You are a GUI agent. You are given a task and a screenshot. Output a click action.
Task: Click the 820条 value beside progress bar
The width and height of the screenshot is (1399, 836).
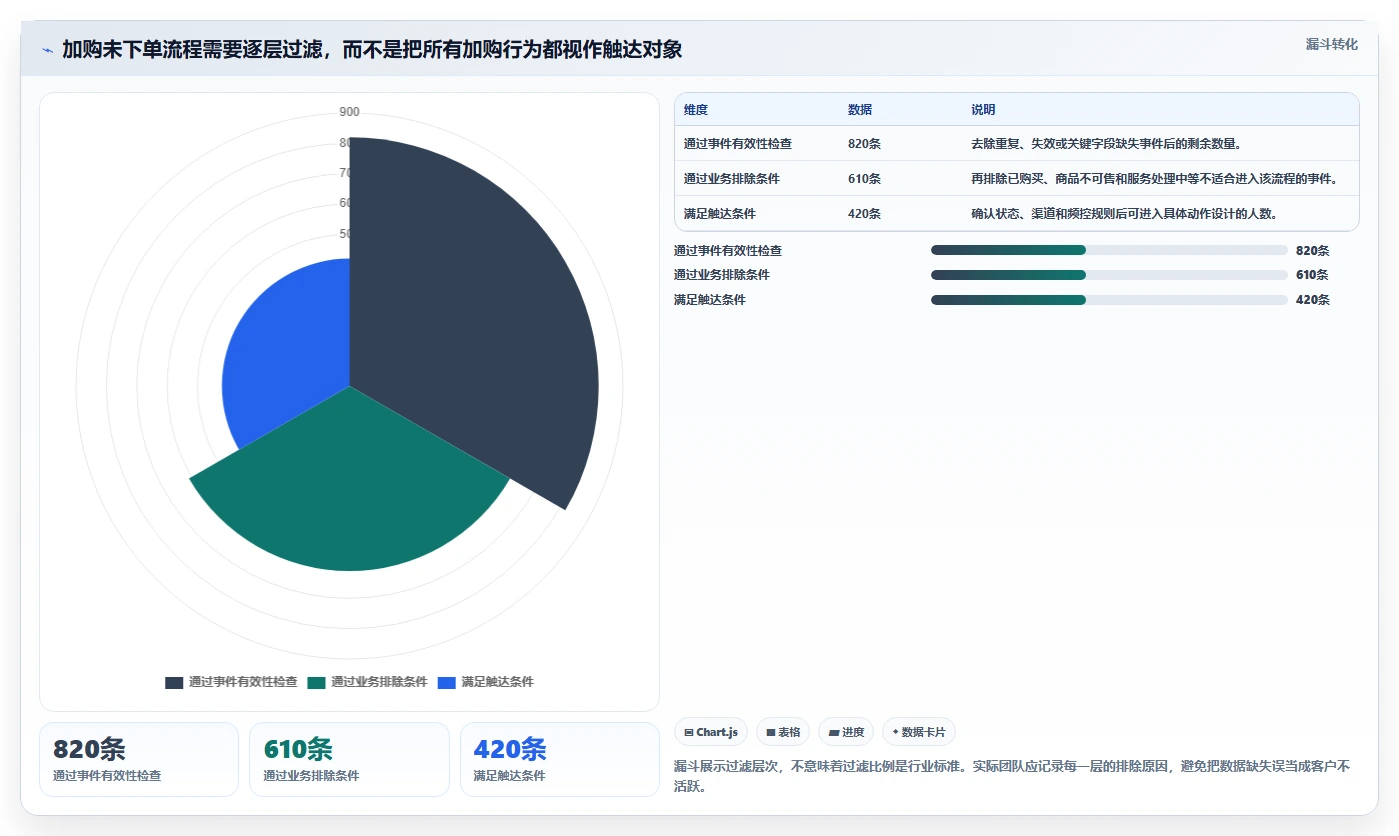pos(1312,251)
